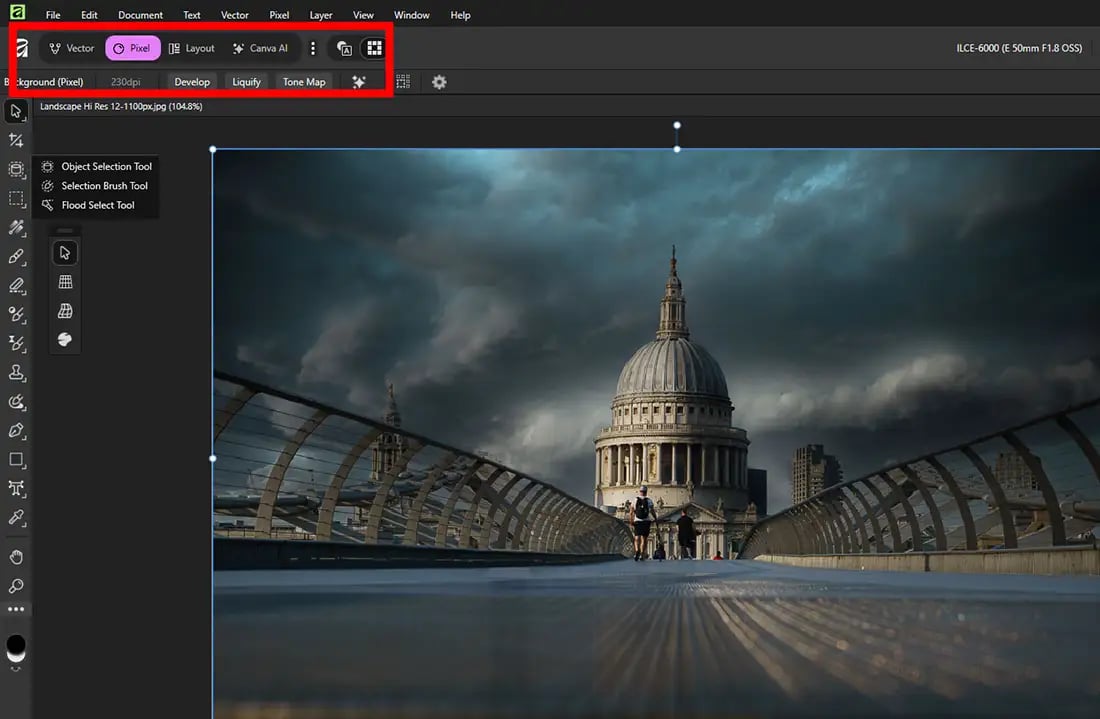Switch to the Canva AI studio

tap(260, 48)
